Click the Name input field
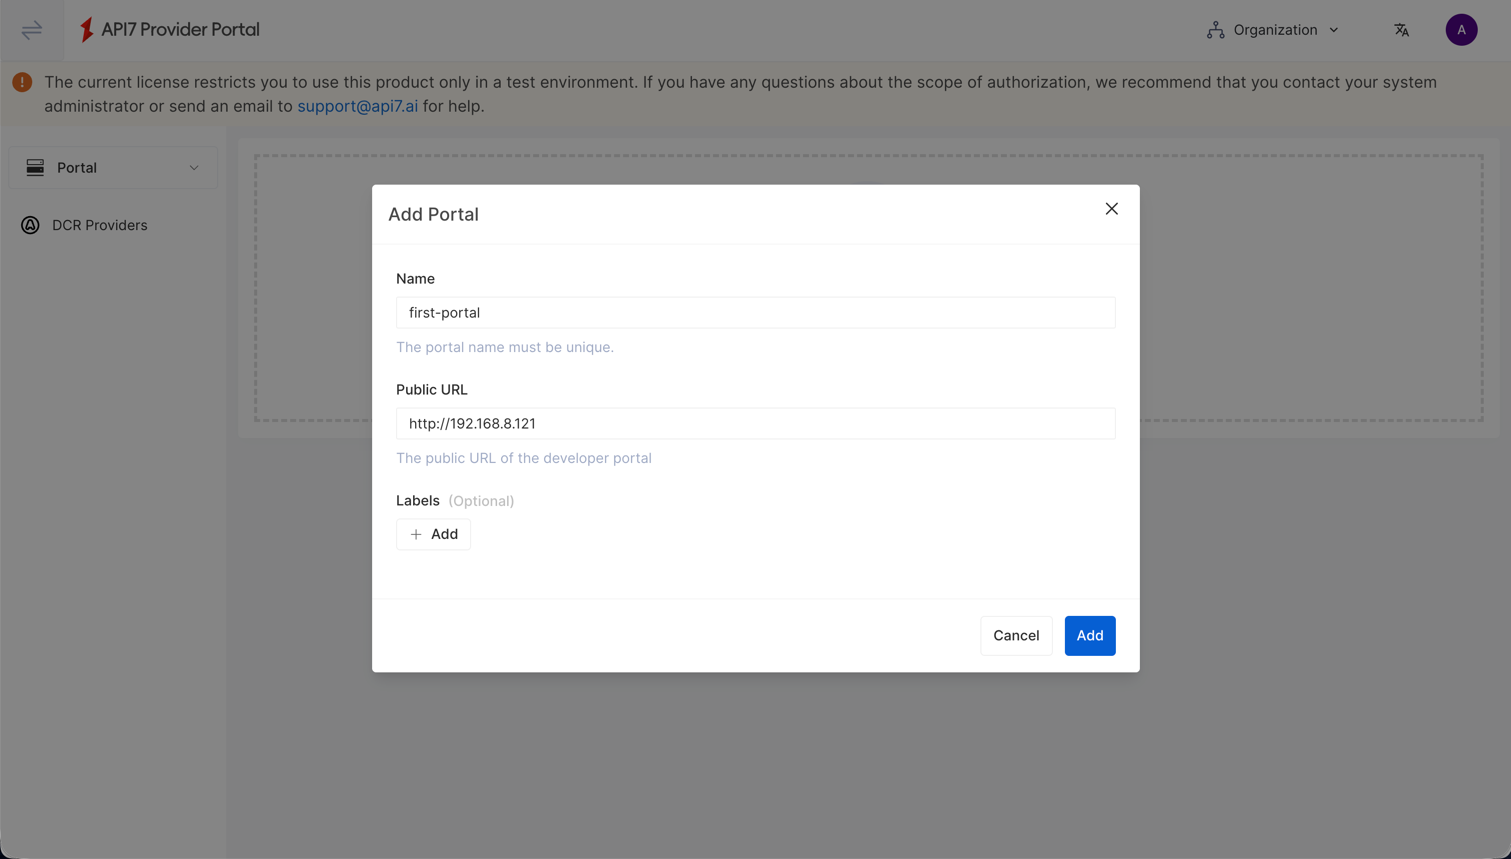The height and width of the screenshot is (859, 1511). click(755, 313)
